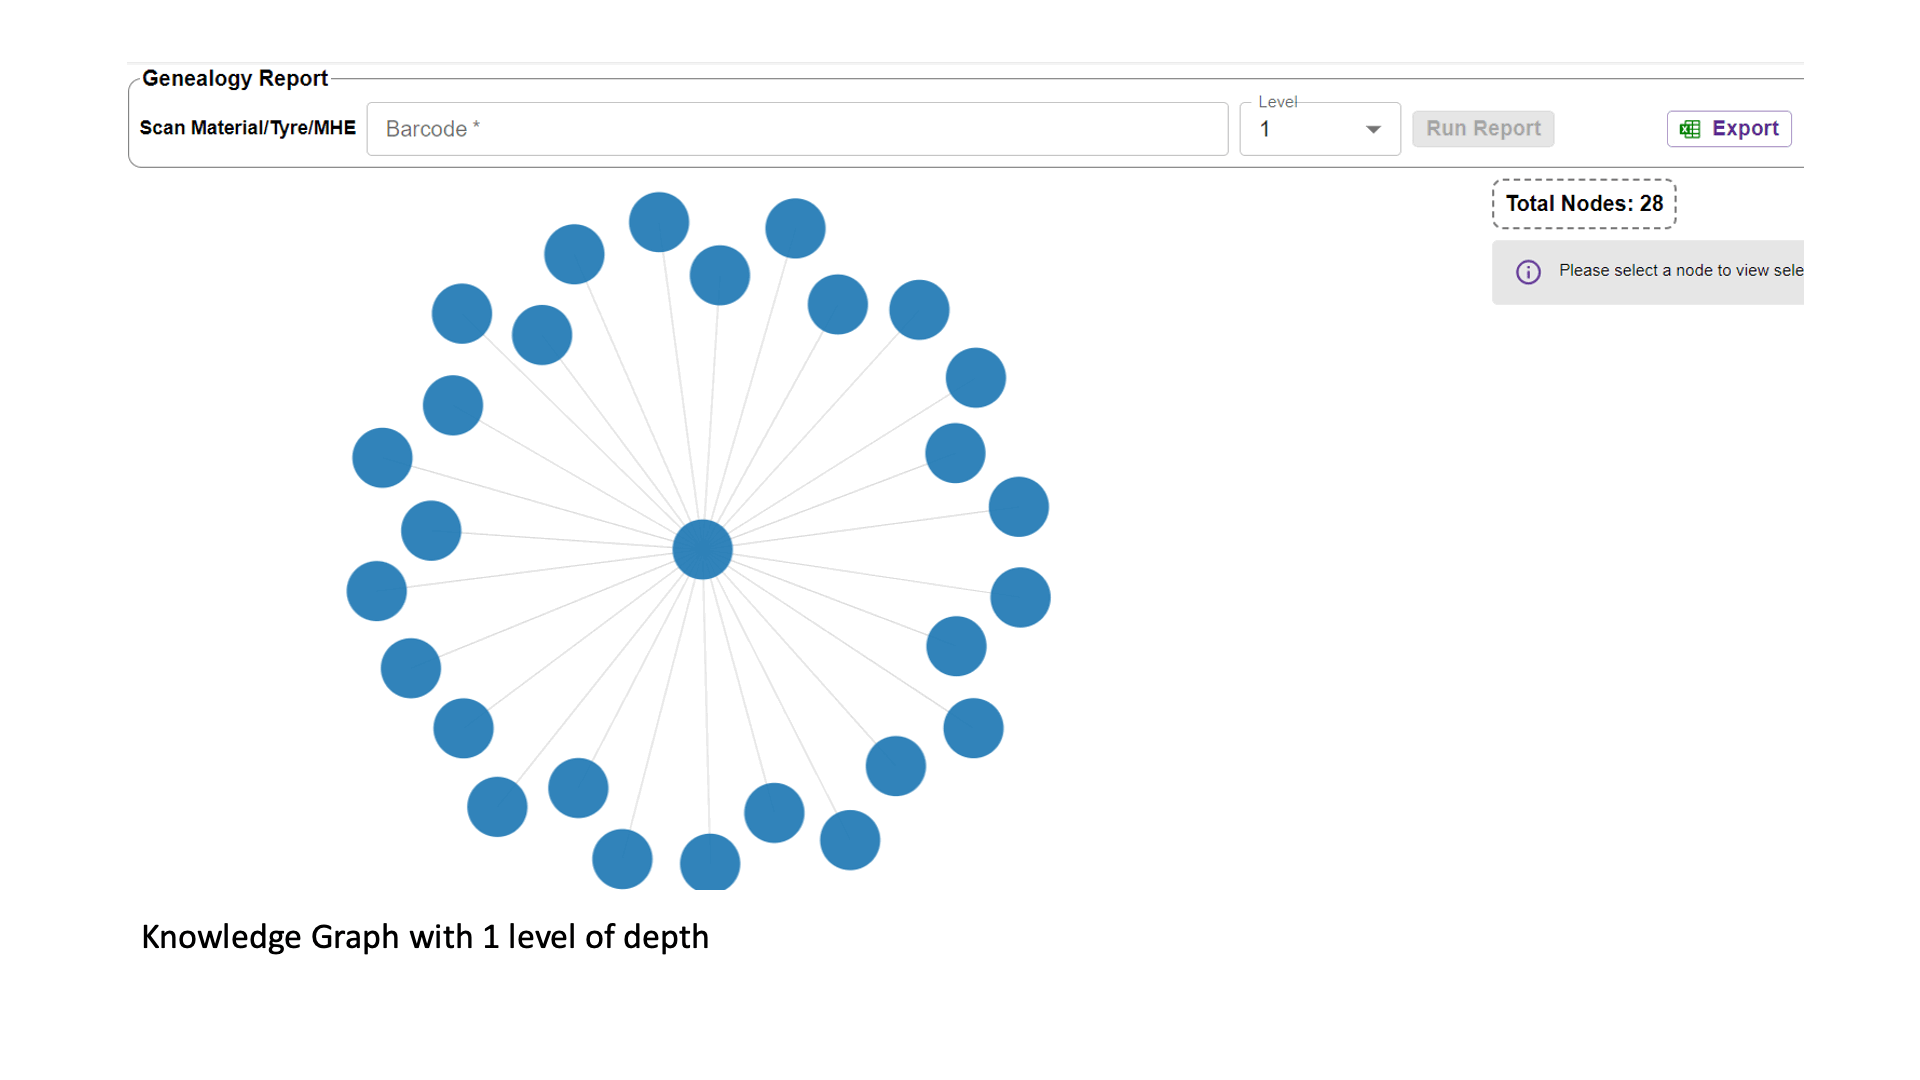
Task: Click the Genealogy Report heading
Action: pyautogui.click(x=235, y=78)
